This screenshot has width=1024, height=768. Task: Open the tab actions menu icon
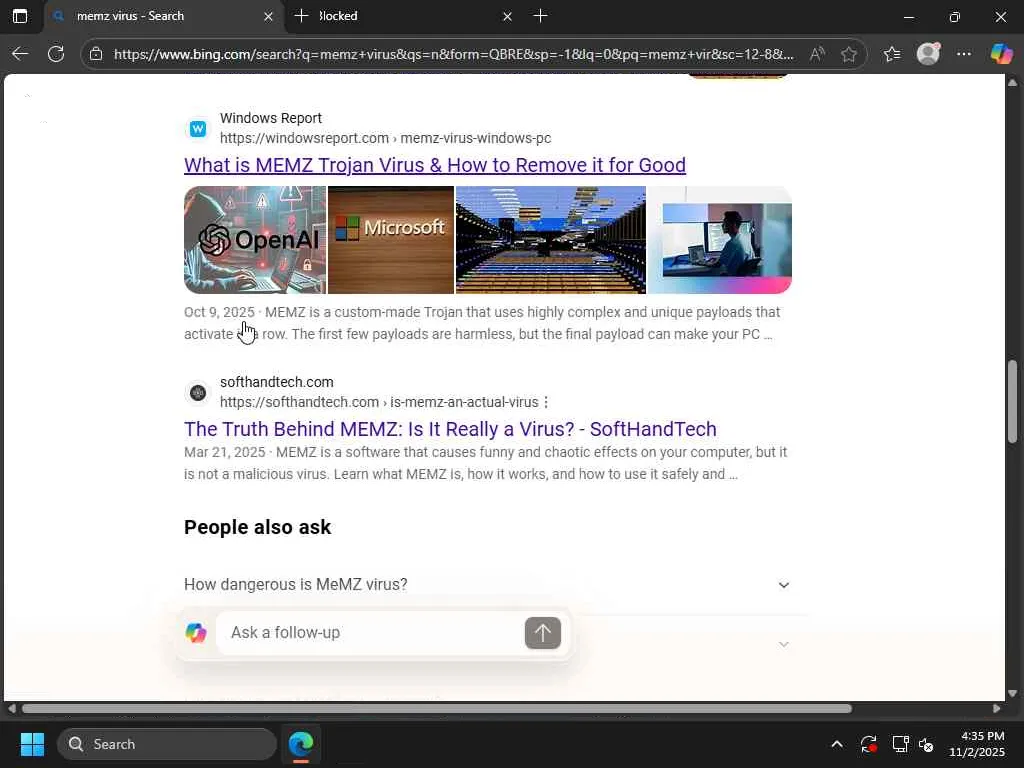[x=20, y=16]
